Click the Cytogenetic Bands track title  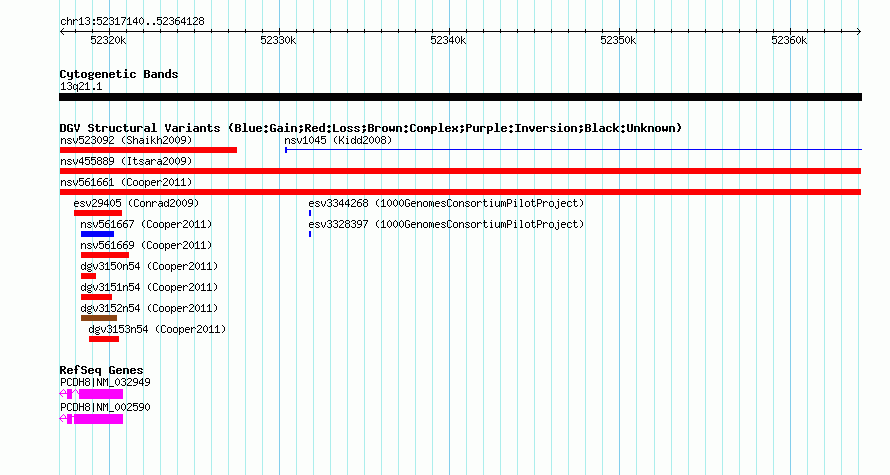pyautogui.click(x=119, y=74)
